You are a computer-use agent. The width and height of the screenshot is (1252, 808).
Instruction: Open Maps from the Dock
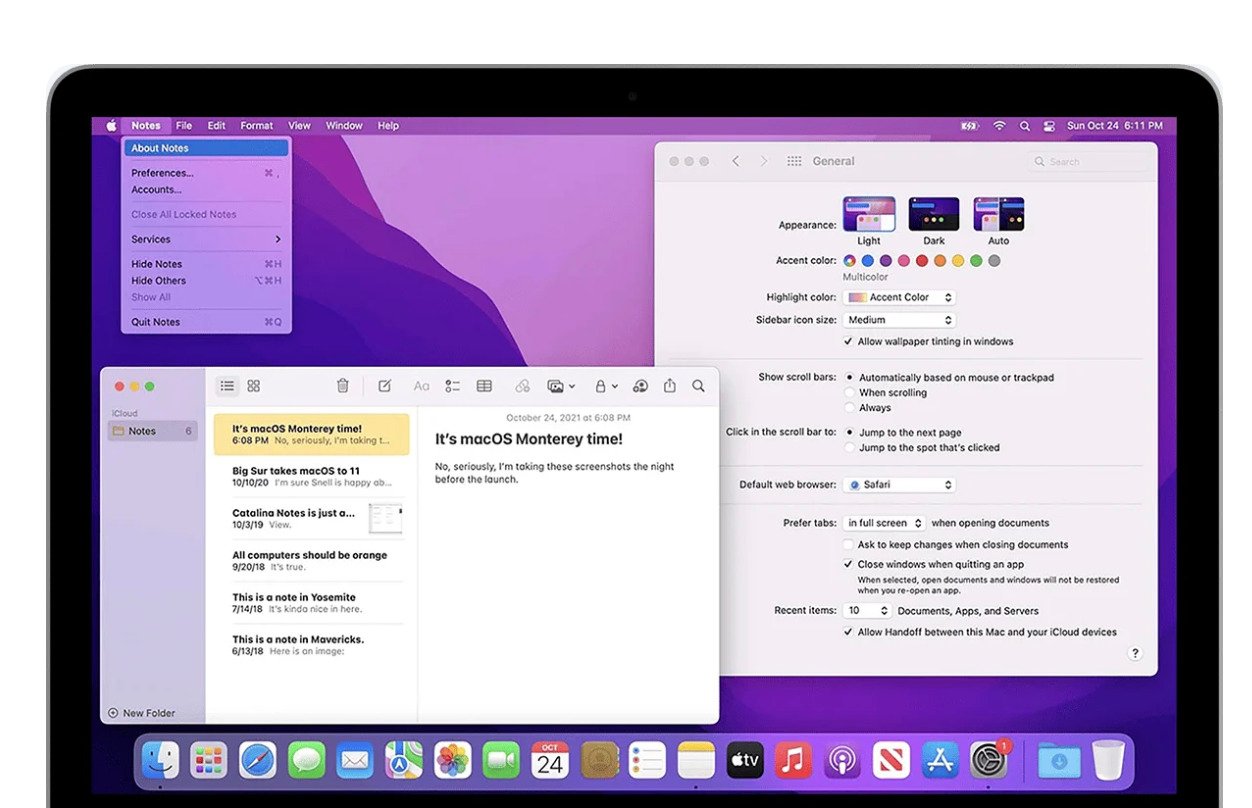(404, 760)
